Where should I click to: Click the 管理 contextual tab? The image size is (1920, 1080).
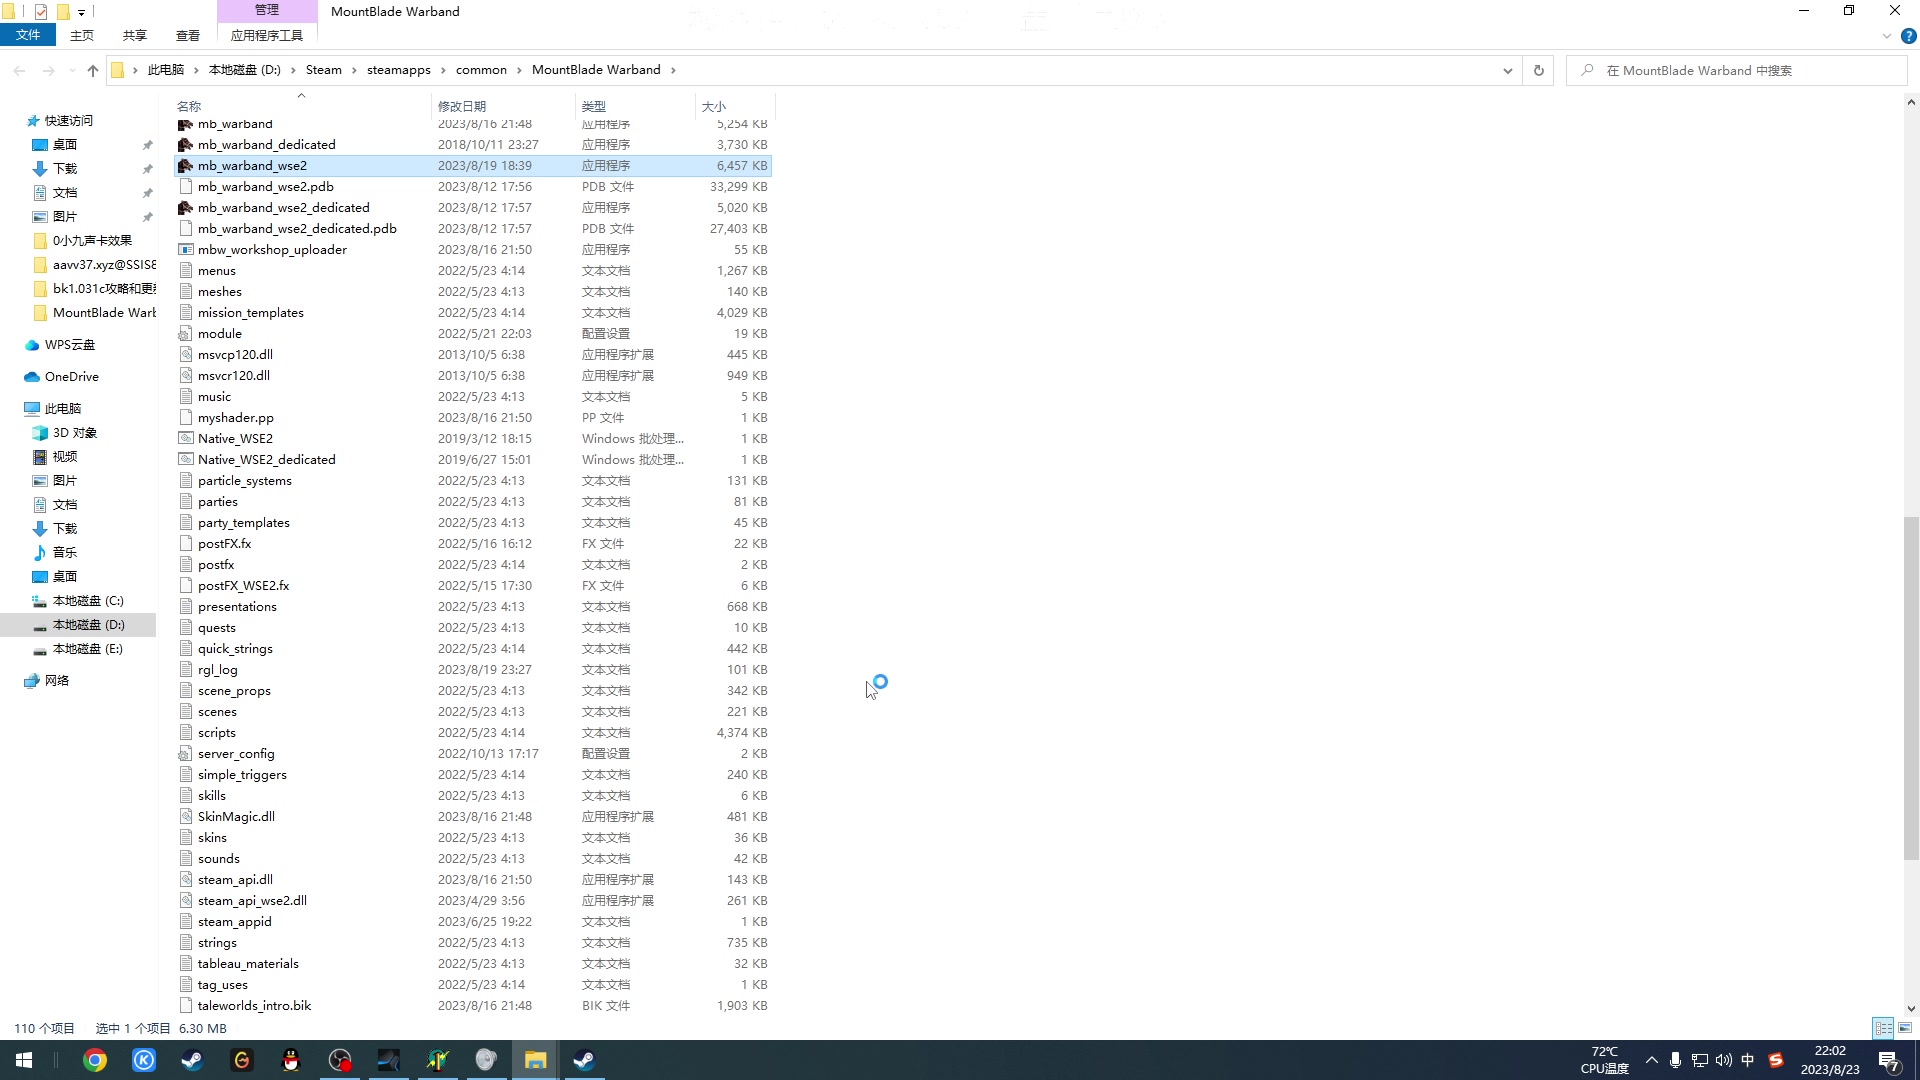pos(267,10)
